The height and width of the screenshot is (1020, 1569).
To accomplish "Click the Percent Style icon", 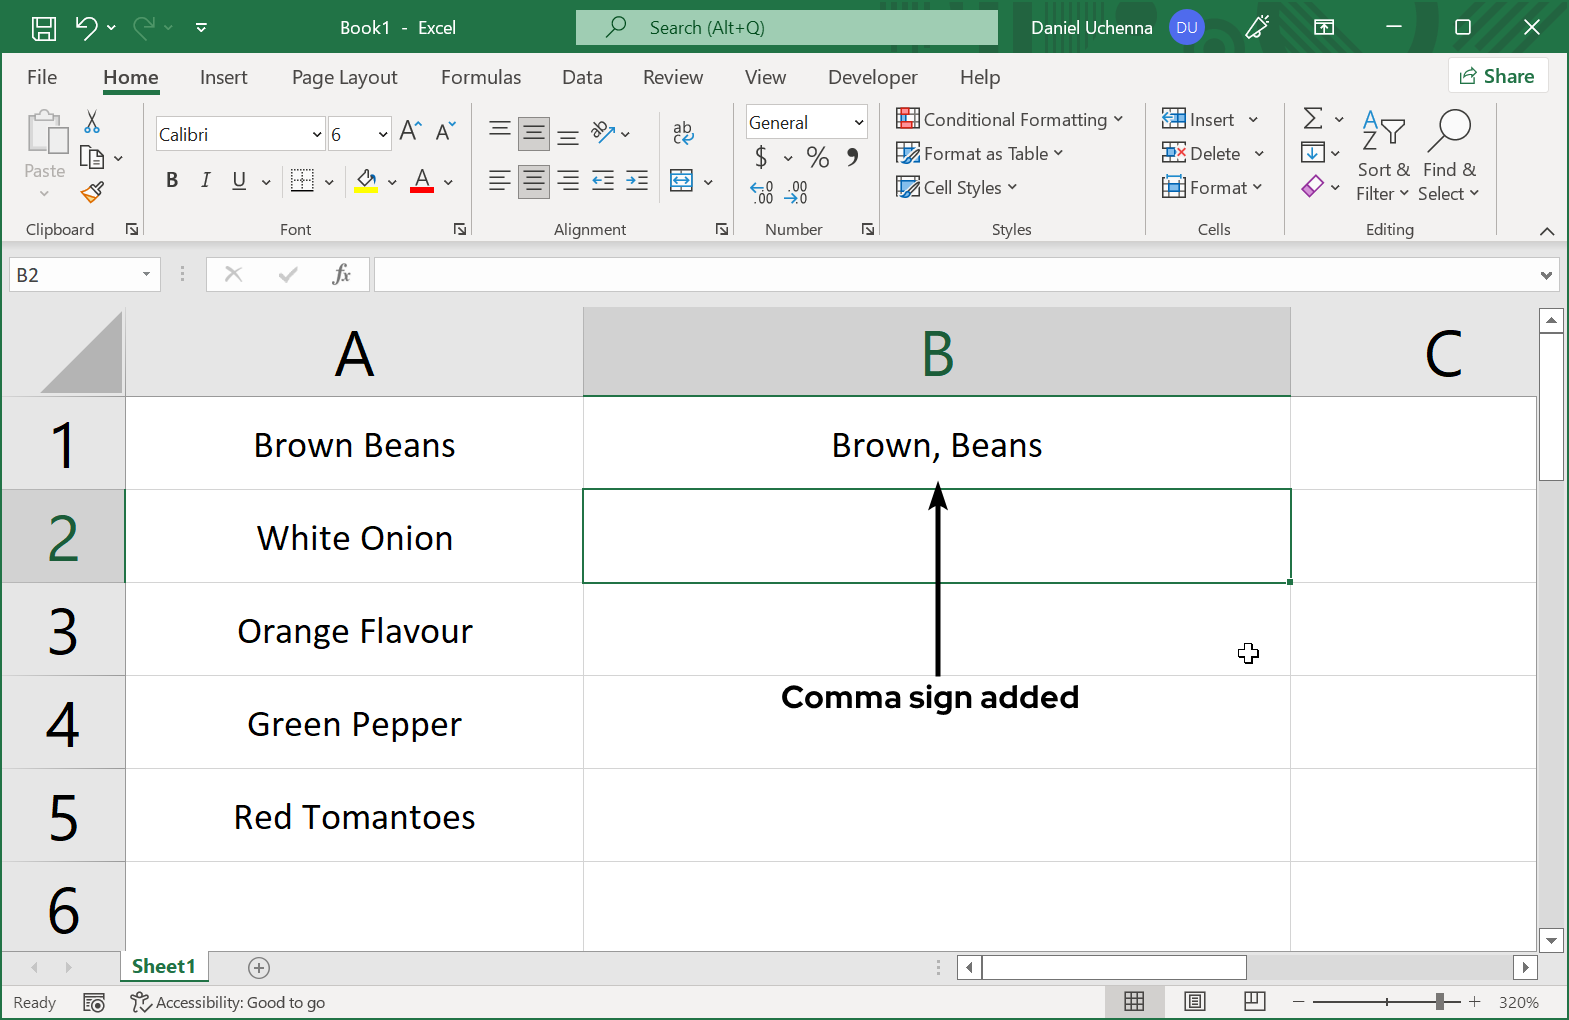I will pos(817,157).
